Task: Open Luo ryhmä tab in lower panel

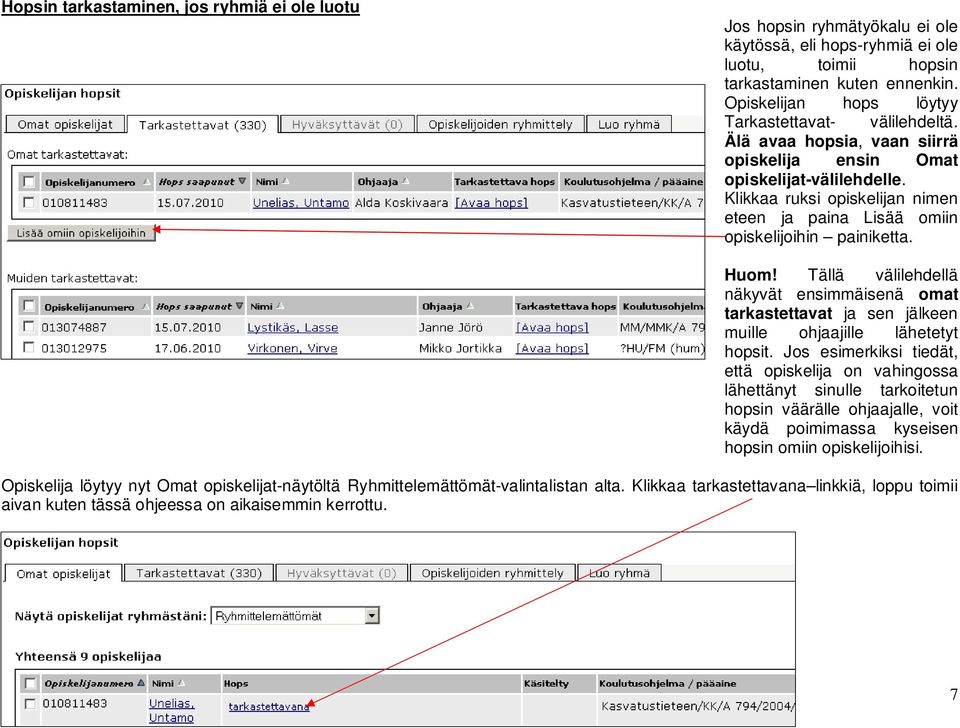Action: point(620,573)
